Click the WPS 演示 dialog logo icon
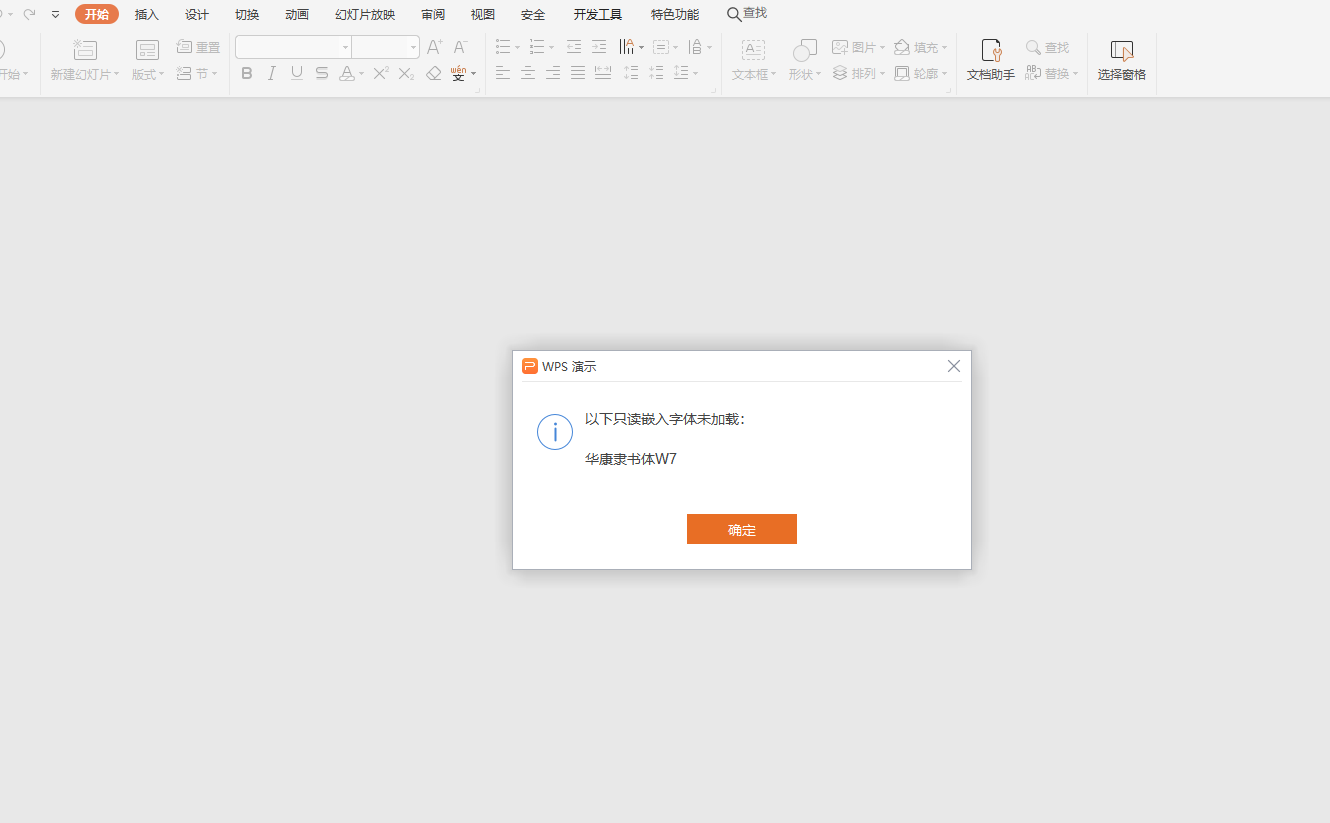 coord(530,366)
